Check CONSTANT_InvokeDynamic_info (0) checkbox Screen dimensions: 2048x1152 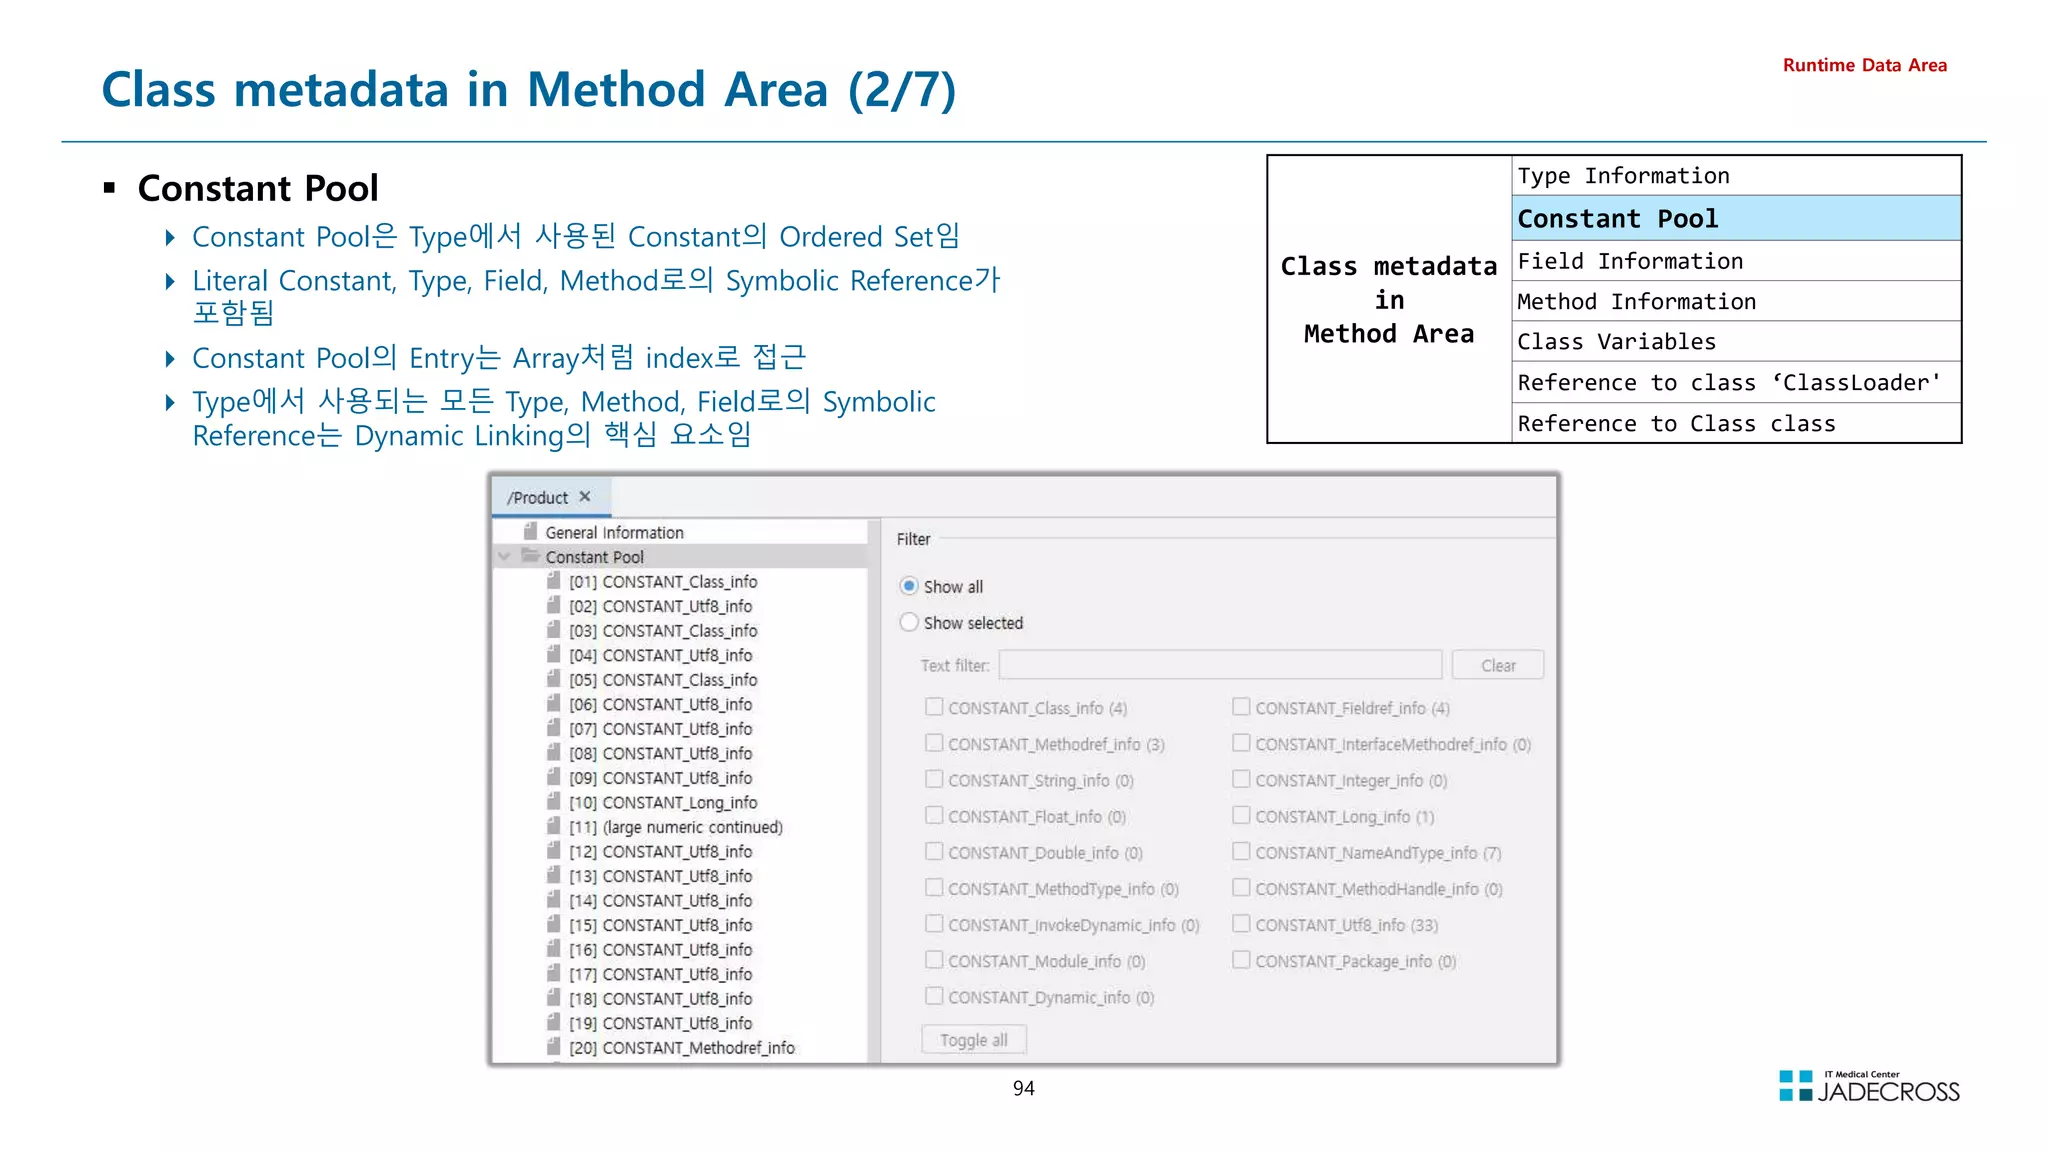[934, 924]
